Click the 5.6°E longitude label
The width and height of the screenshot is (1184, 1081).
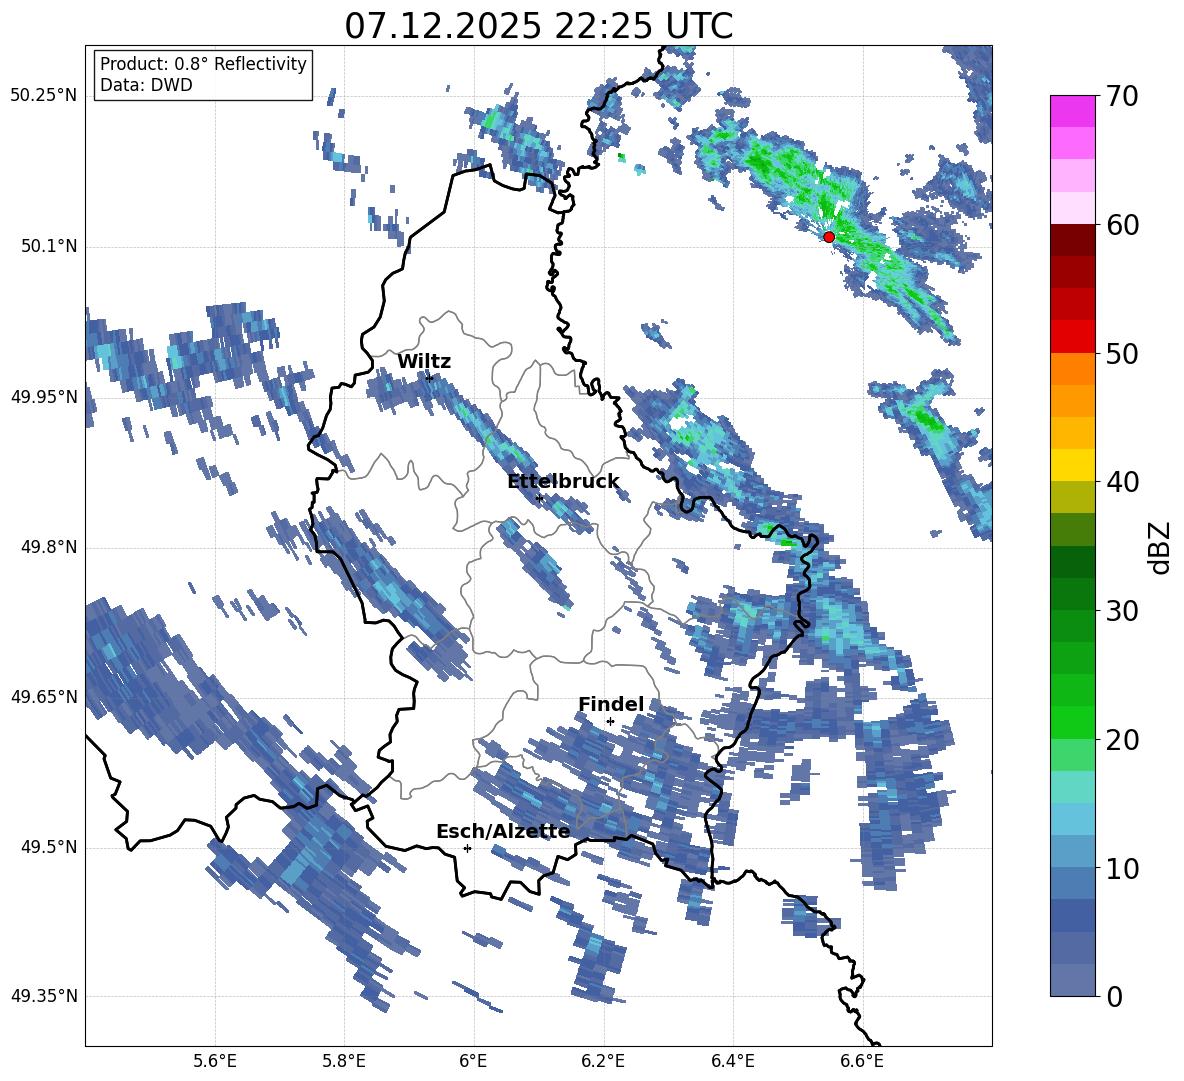click(x=215, y=1062)
